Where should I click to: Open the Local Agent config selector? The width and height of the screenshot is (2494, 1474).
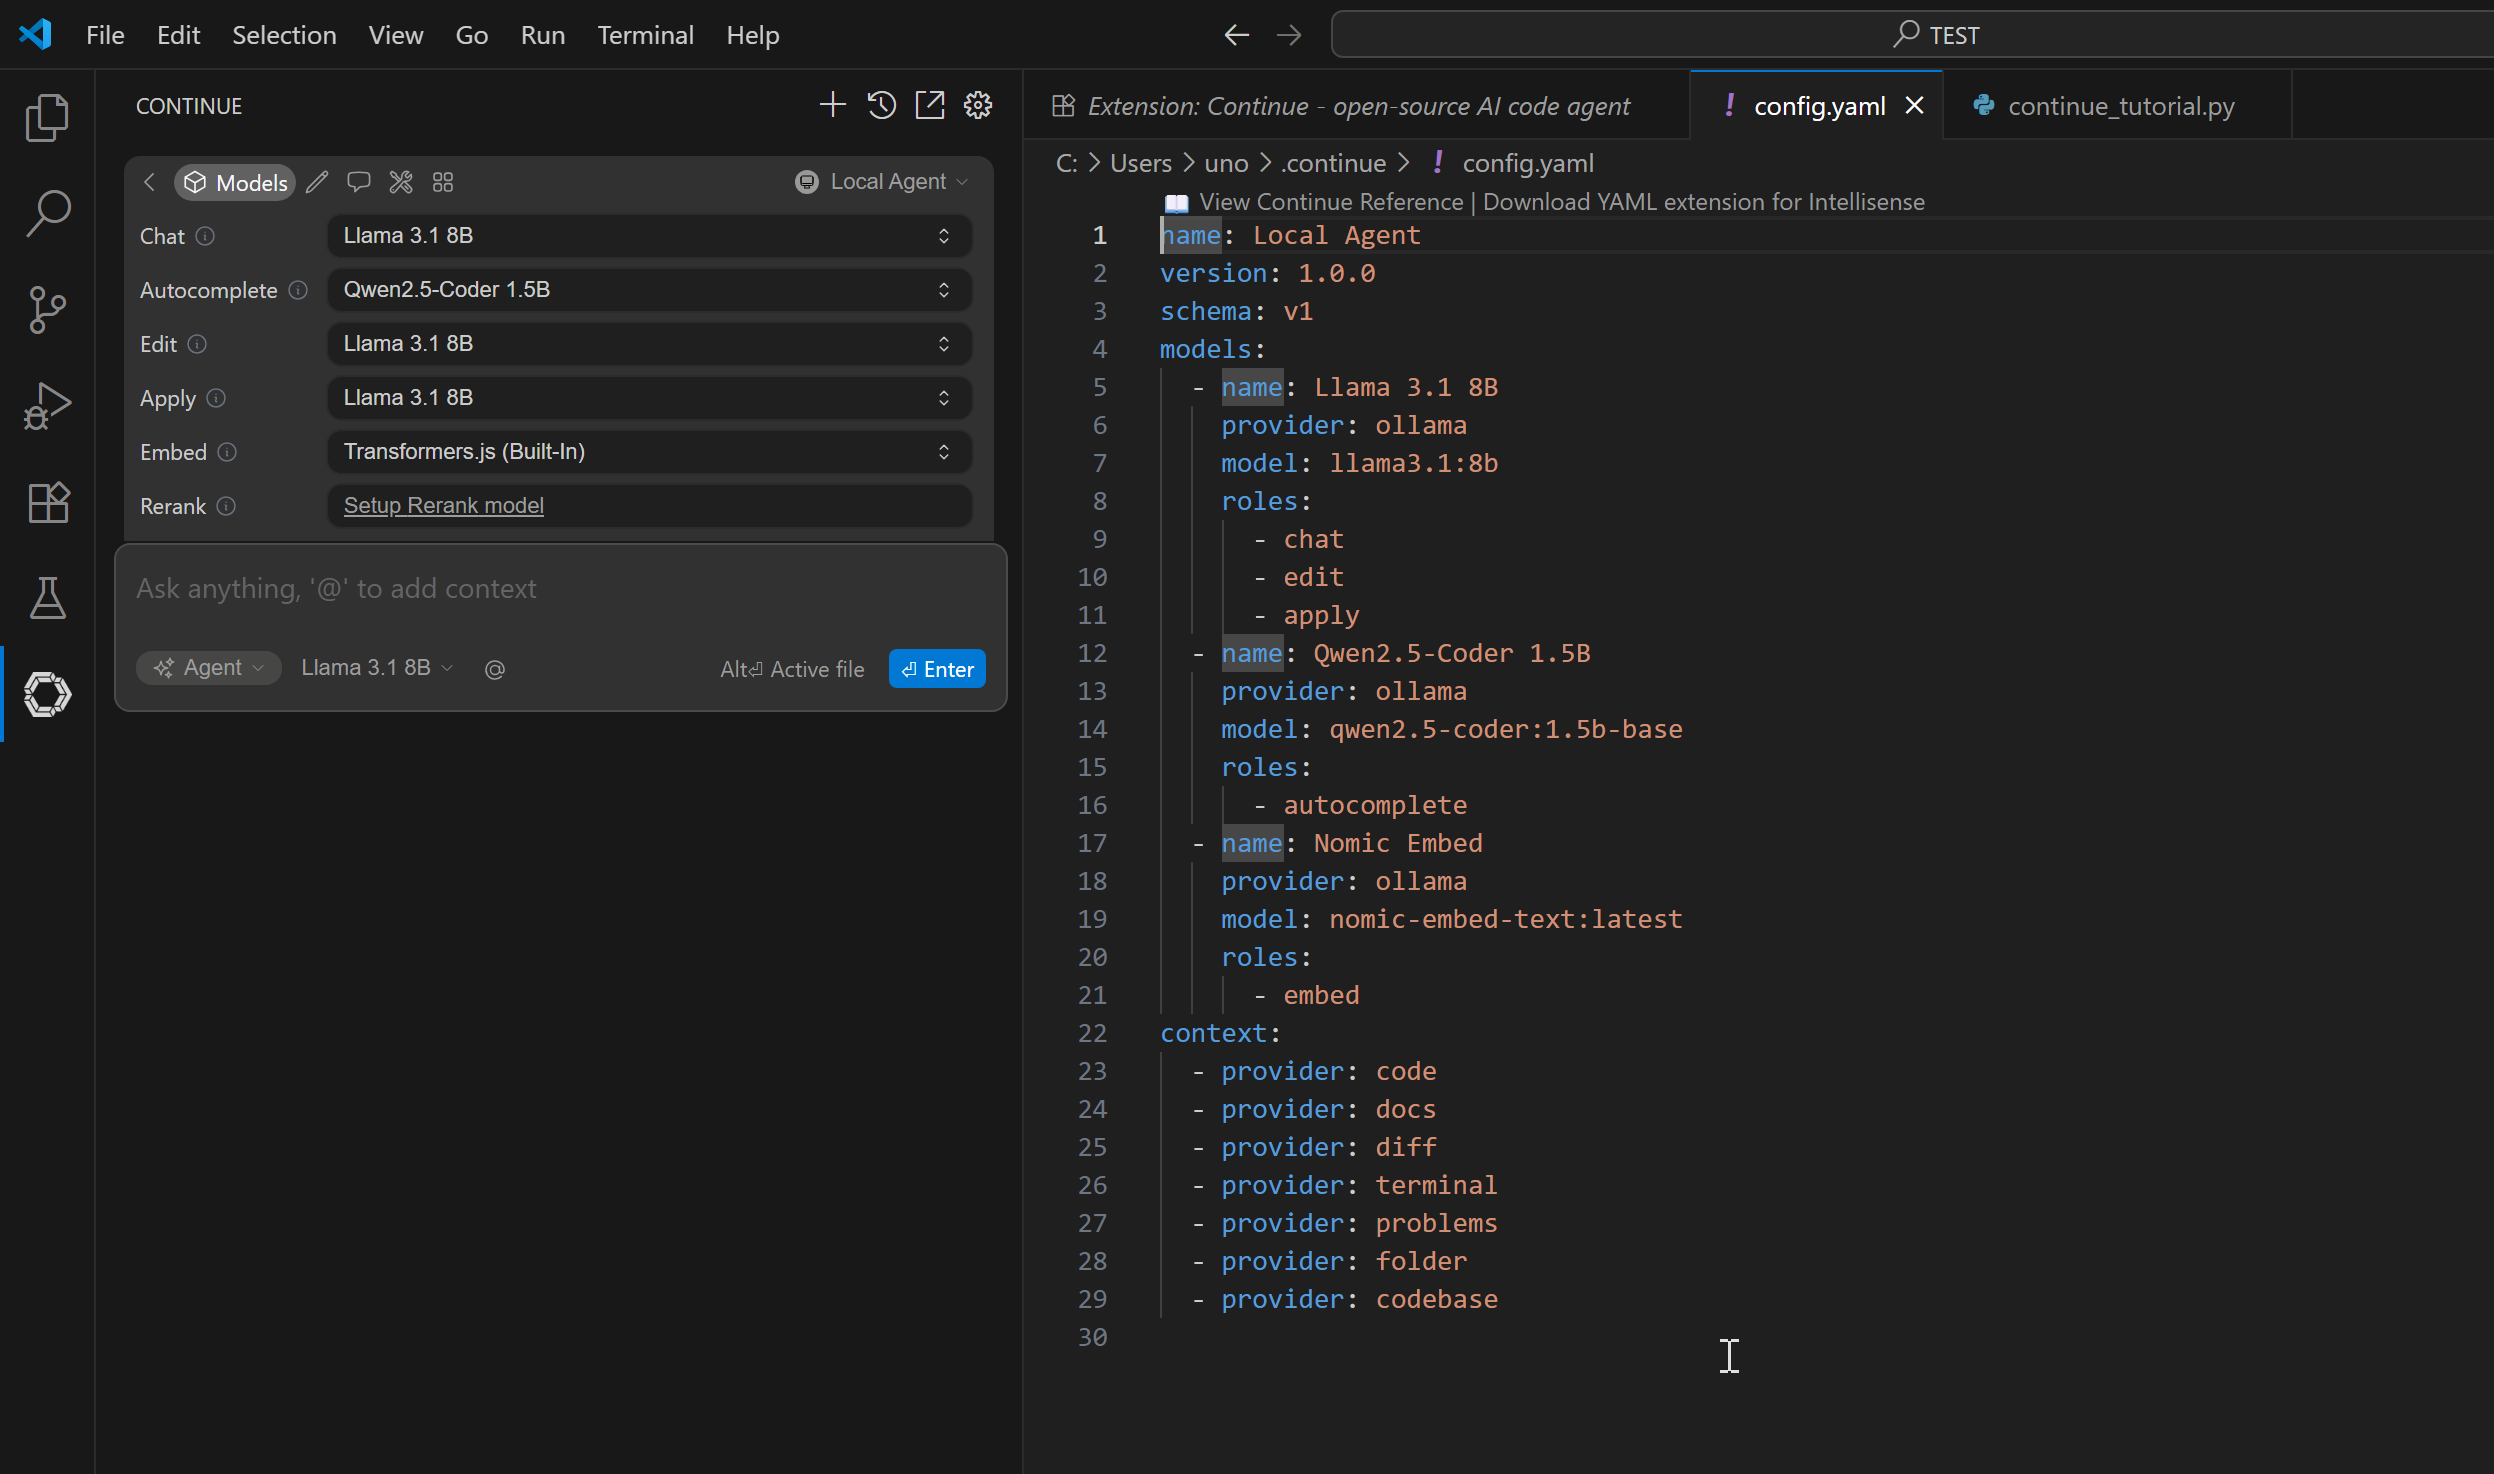pos(882,182)
